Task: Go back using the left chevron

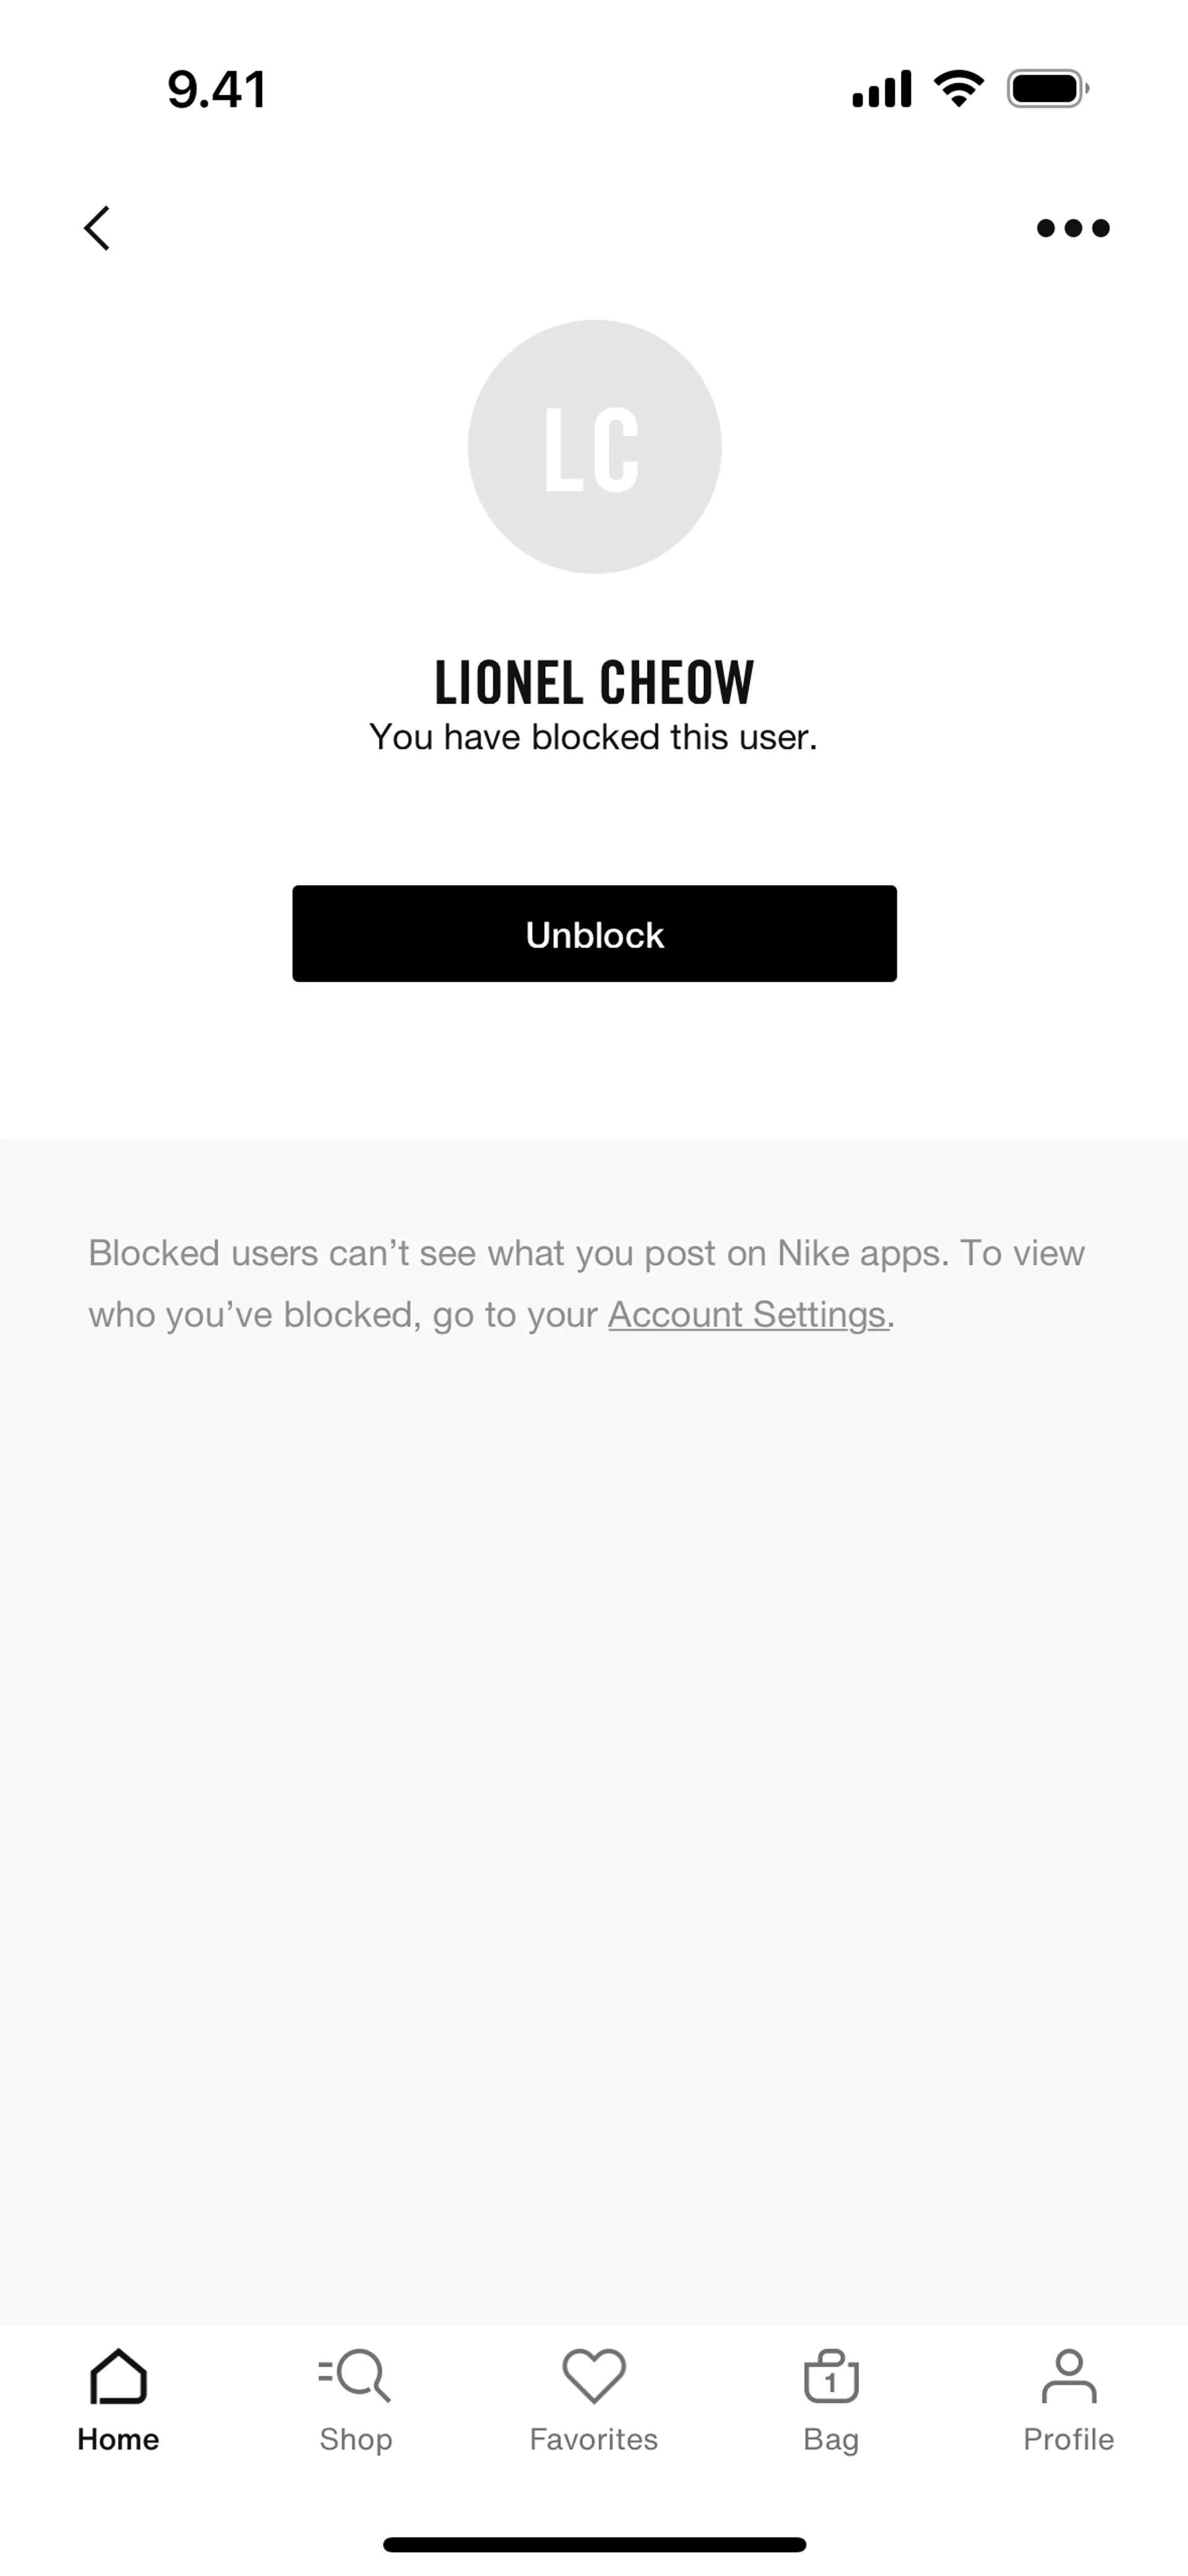Action: [97, 228]
